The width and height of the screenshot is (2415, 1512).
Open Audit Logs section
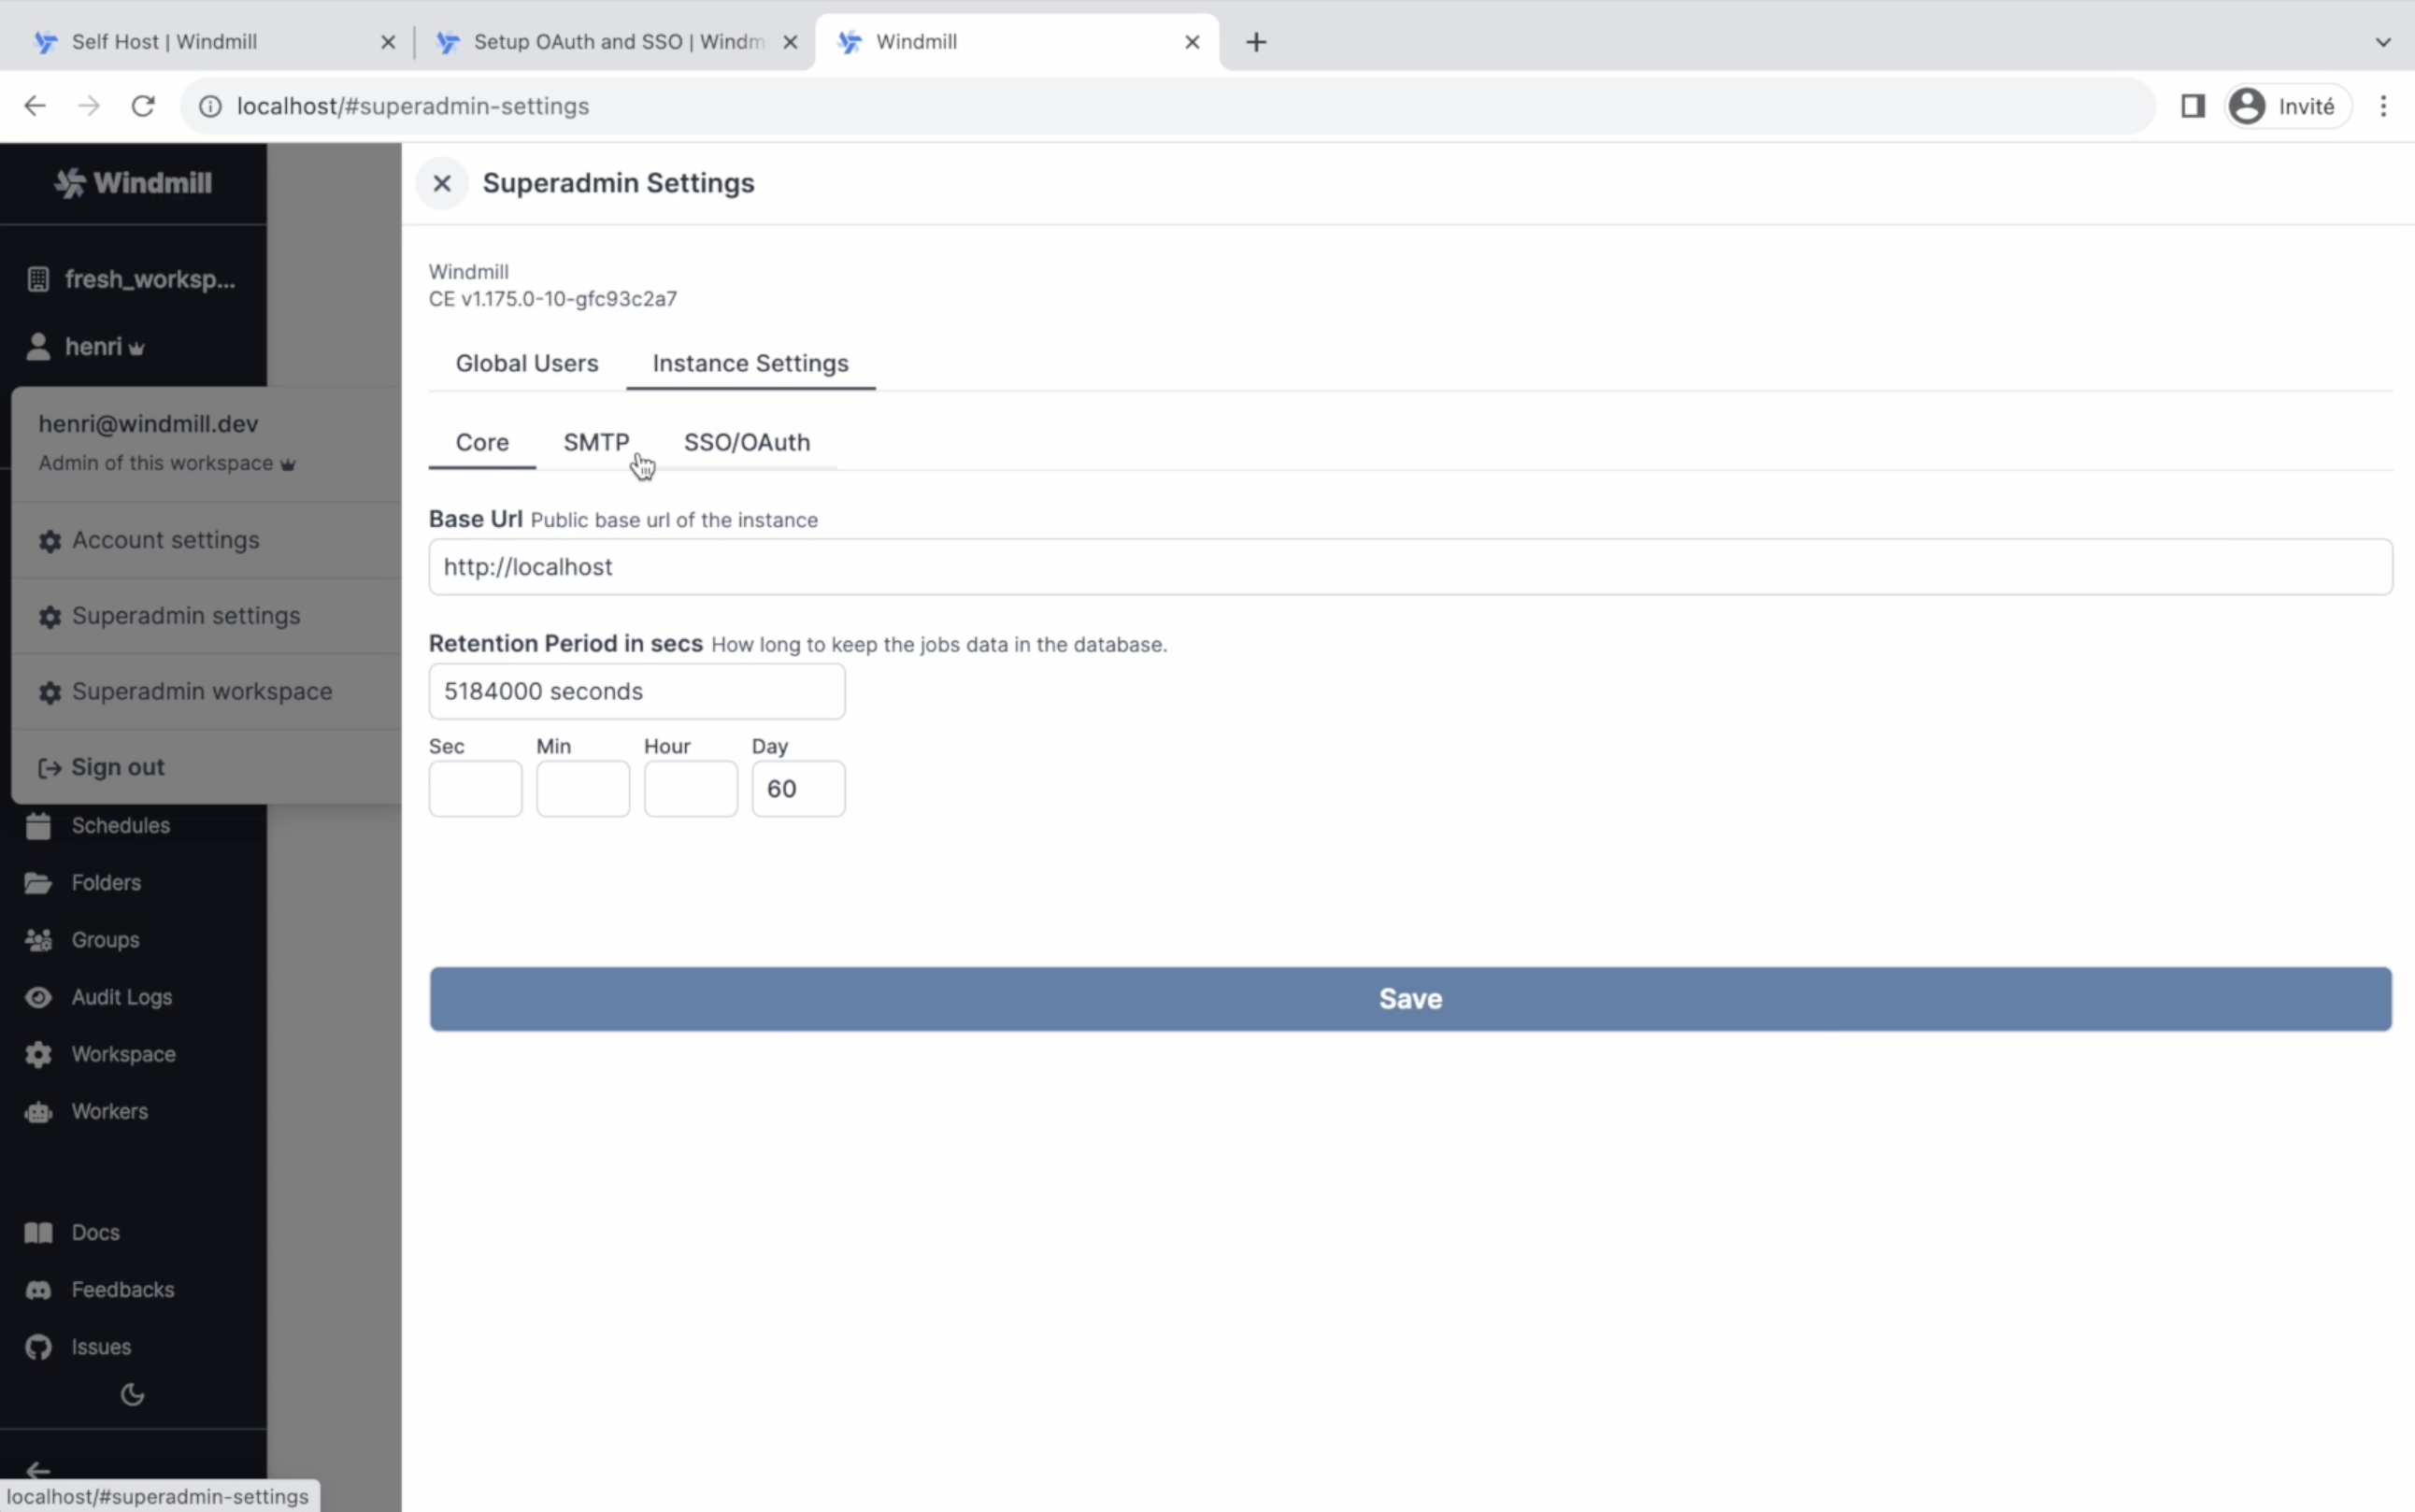(x=121, y=996)
